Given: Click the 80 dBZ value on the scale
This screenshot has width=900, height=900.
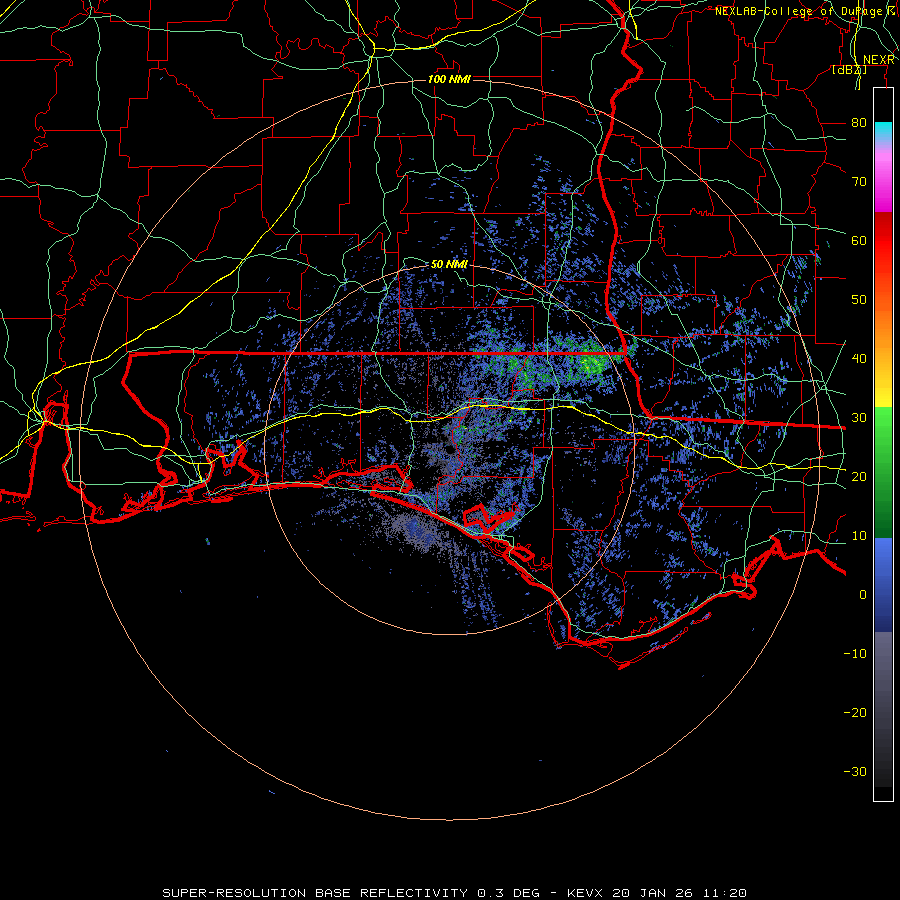Looking at the screenshot, I should tap(859, 123).
